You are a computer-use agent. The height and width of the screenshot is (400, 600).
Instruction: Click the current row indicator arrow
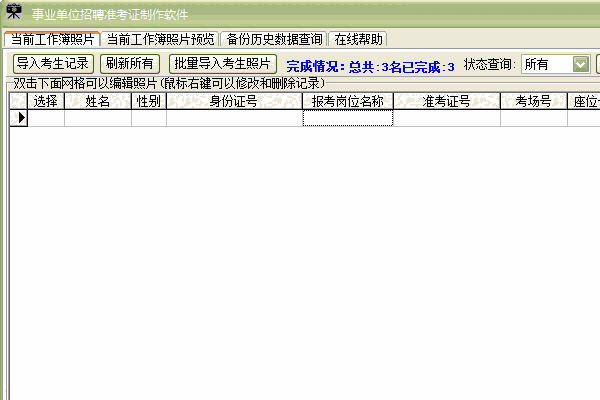pyautogui.click(x=19, y=118)
